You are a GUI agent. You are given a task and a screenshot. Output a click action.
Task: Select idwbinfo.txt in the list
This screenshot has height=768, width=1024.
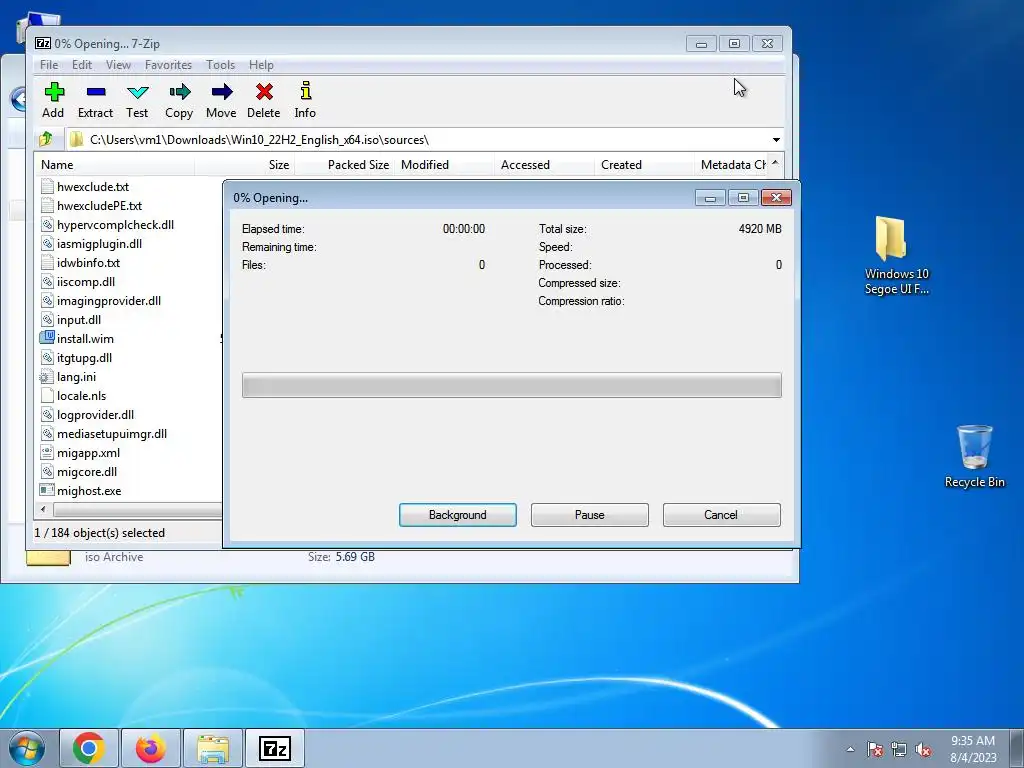88,263
